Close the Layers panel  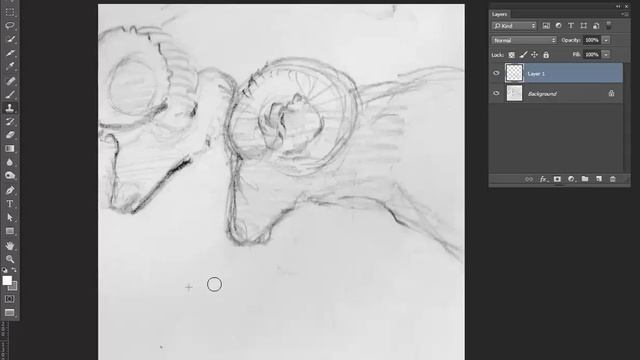pos(627,6)
